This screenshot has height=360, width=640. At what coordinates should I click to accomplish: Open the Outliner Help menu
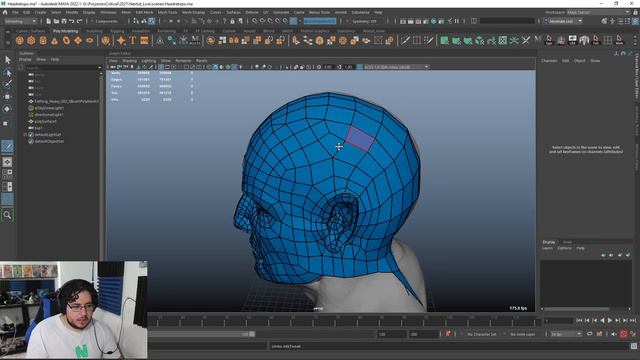pyautogui.click(x=55, y=60)
